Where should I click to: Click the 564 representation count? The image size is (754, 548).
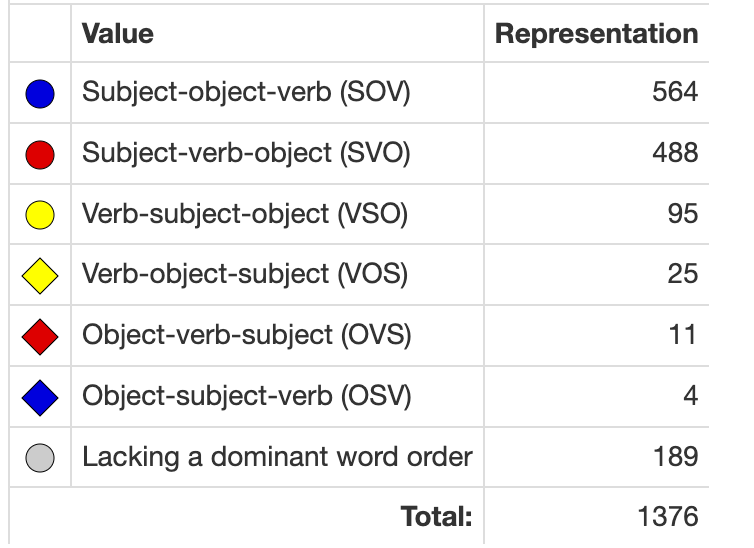pos(675,91)
